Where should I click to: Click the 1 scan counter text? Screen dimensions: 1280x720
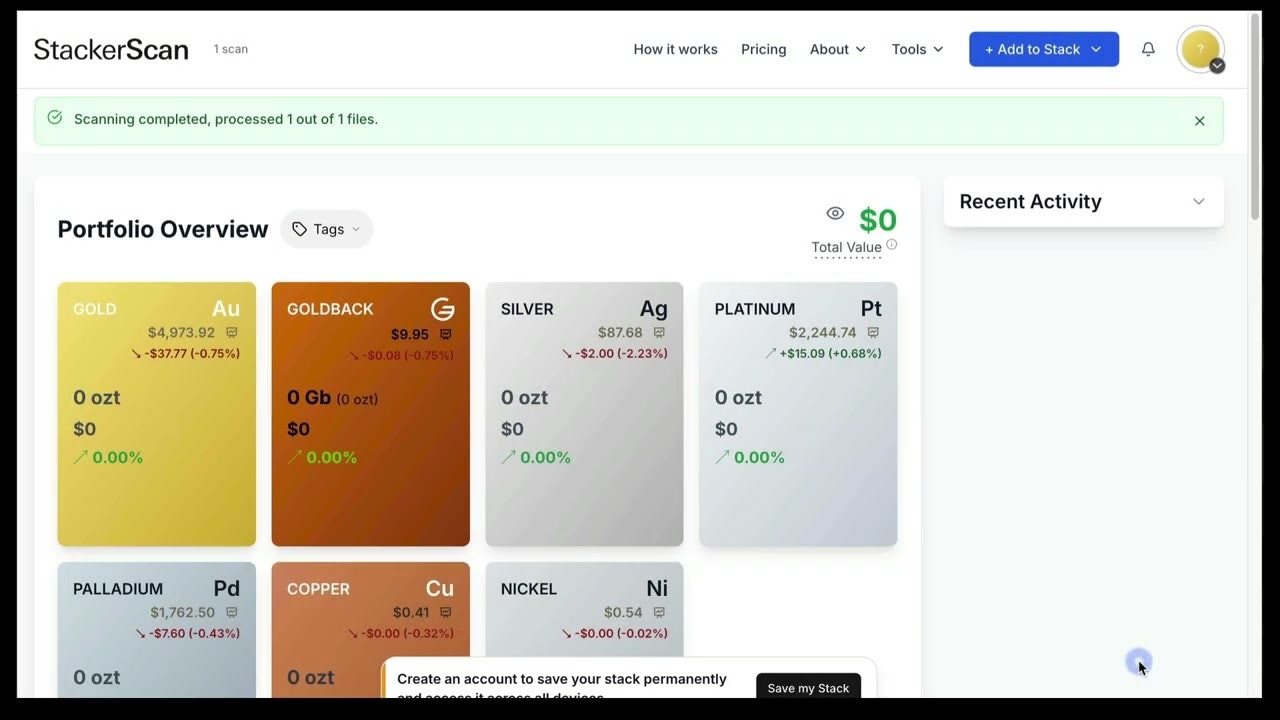[x=231, y=49]
